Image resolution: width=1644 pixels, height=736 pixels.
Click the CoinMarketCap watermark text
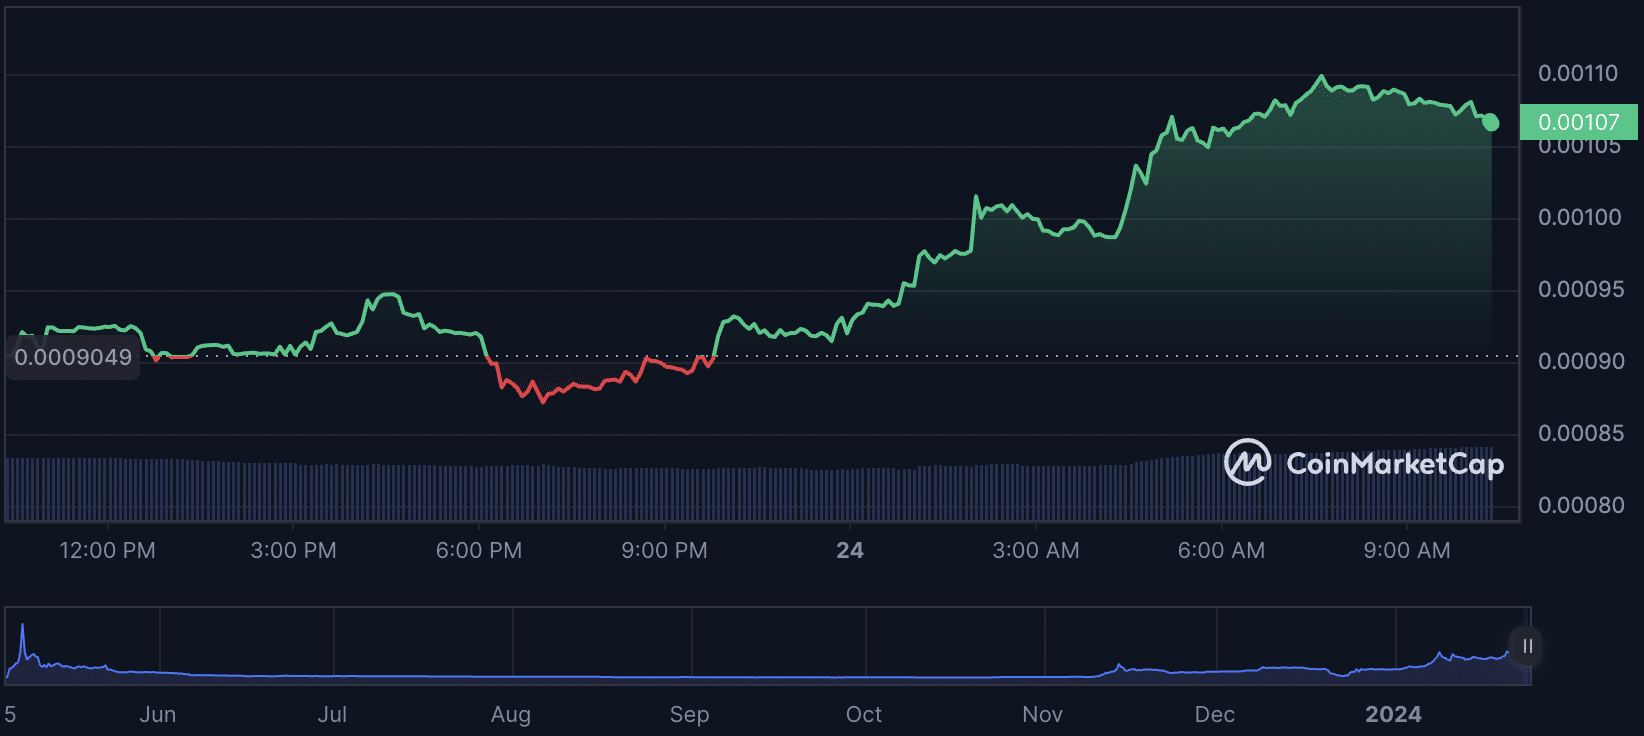1394,464
